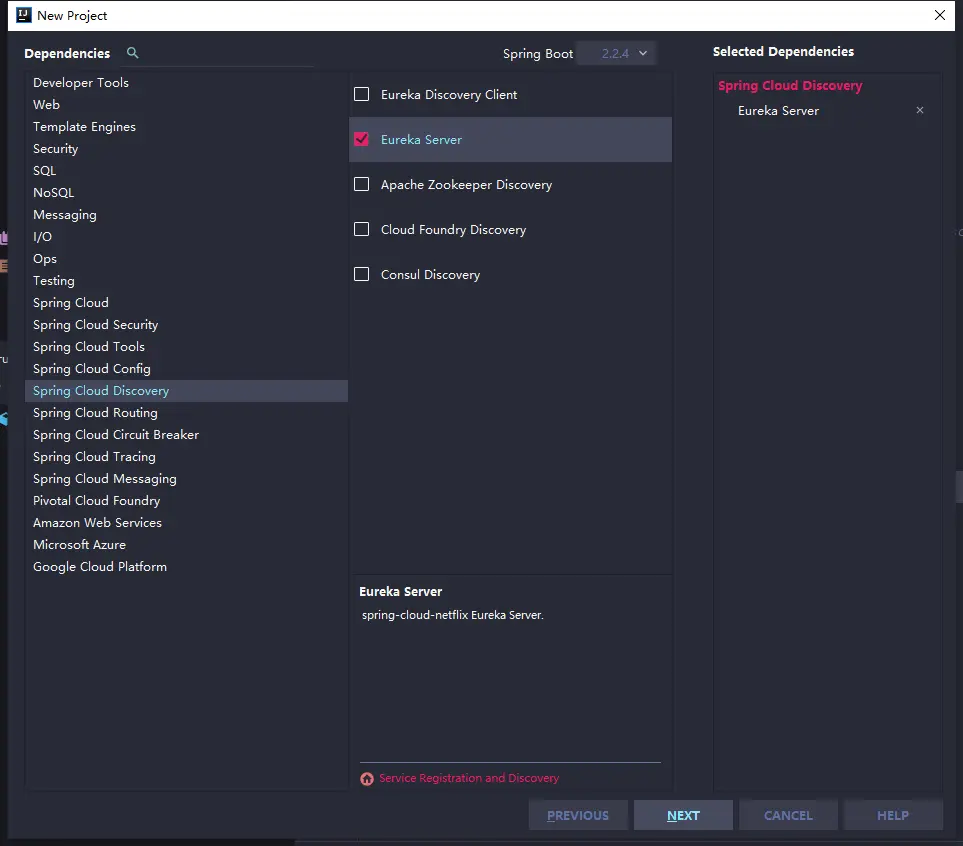Viewport: 963px width, 846px height.
Task: Open HELP for this dialog
Action: (893, 815)
